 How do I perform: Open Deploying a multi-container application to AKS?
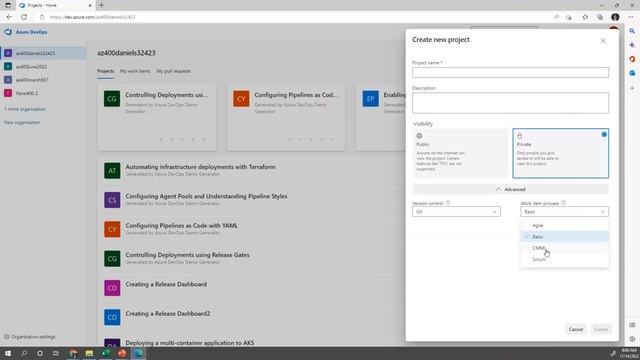[190, 343]
